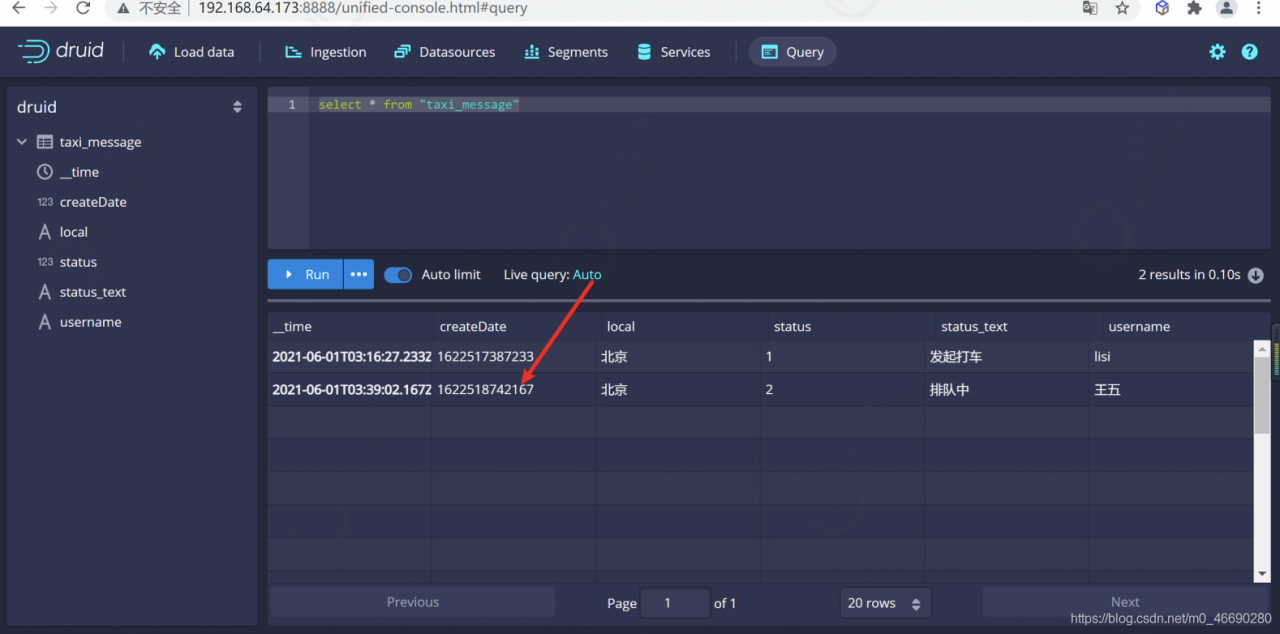Viewport: 1280px width, 634px height.
Task: Click into the SQL query editor
Action: coord(788,170)
